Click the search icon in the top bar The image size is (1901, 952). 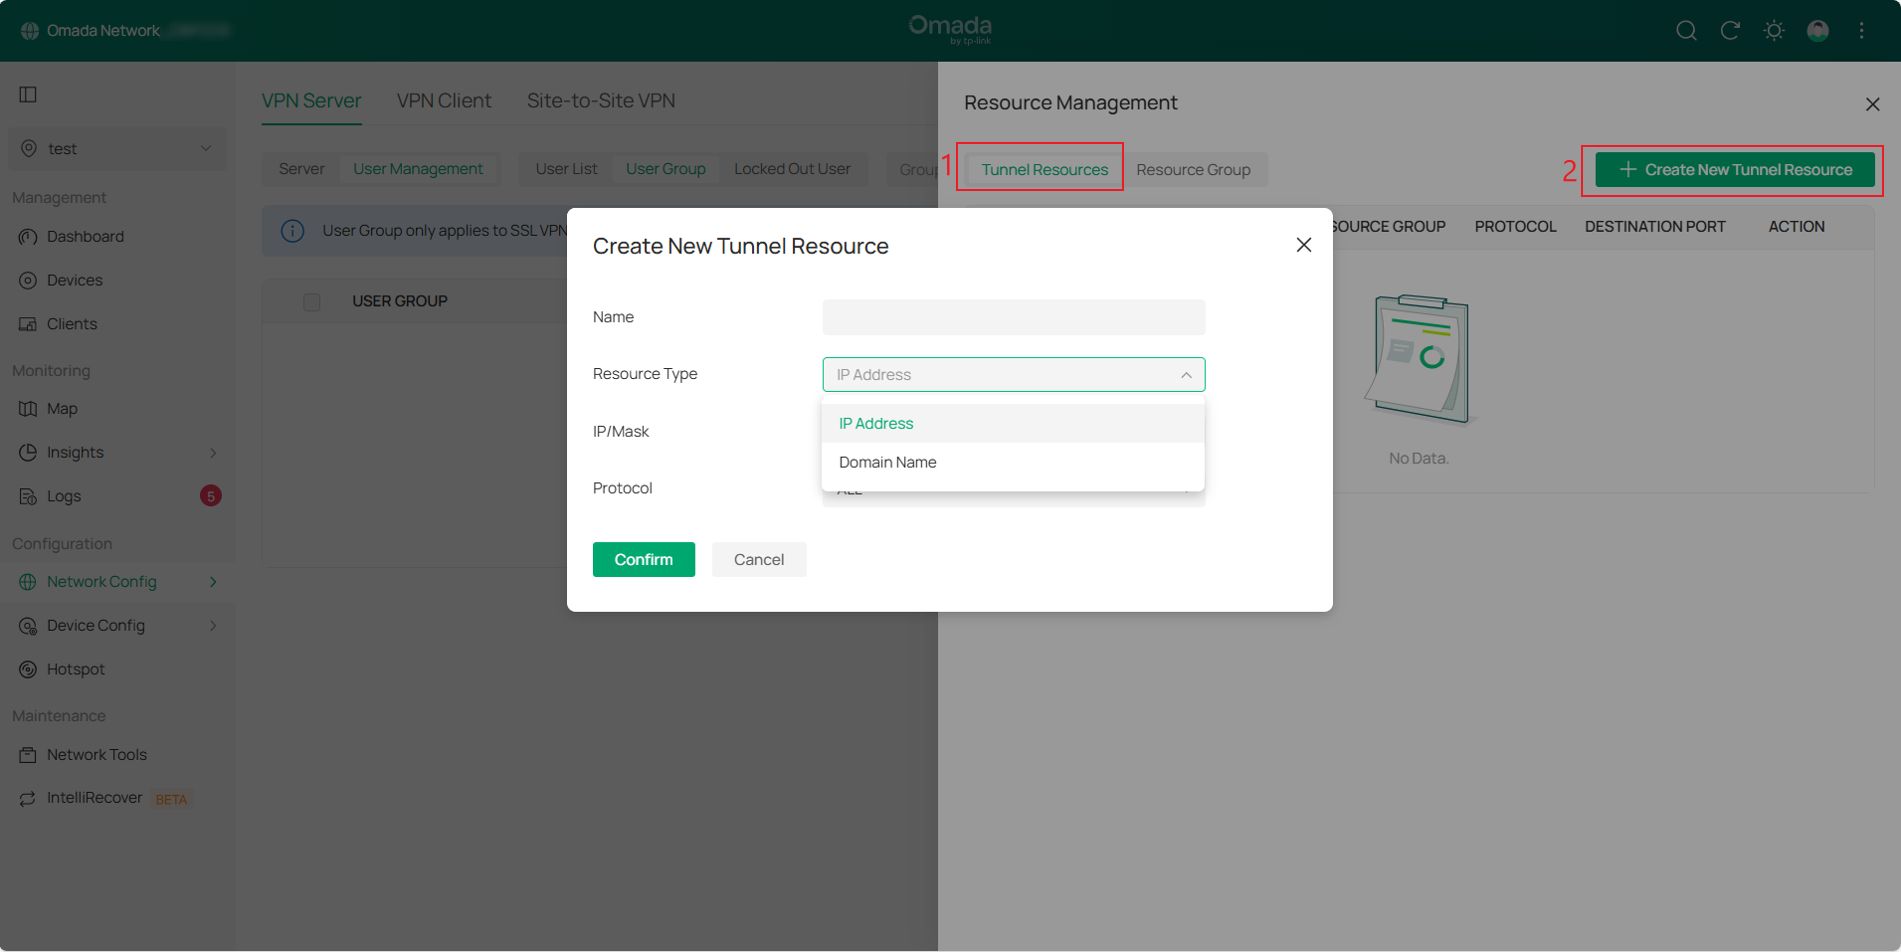click(x=1686, y=30)
